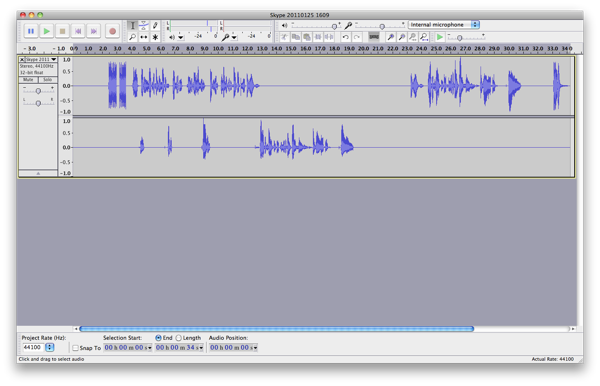Click the Fit Selection zoom icon
The height and width of the screenshot is (386, 600).
click(413, 37)
